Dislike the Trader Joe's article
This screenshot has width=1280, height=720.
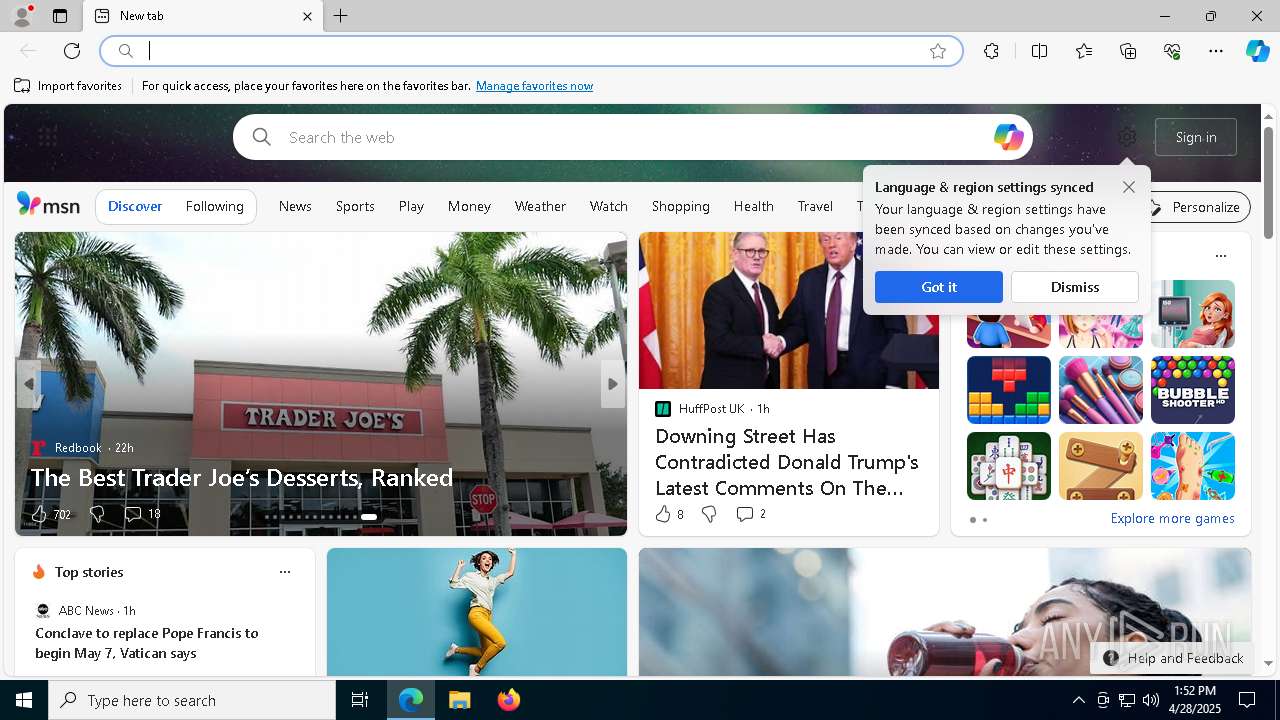pos(97,514)
